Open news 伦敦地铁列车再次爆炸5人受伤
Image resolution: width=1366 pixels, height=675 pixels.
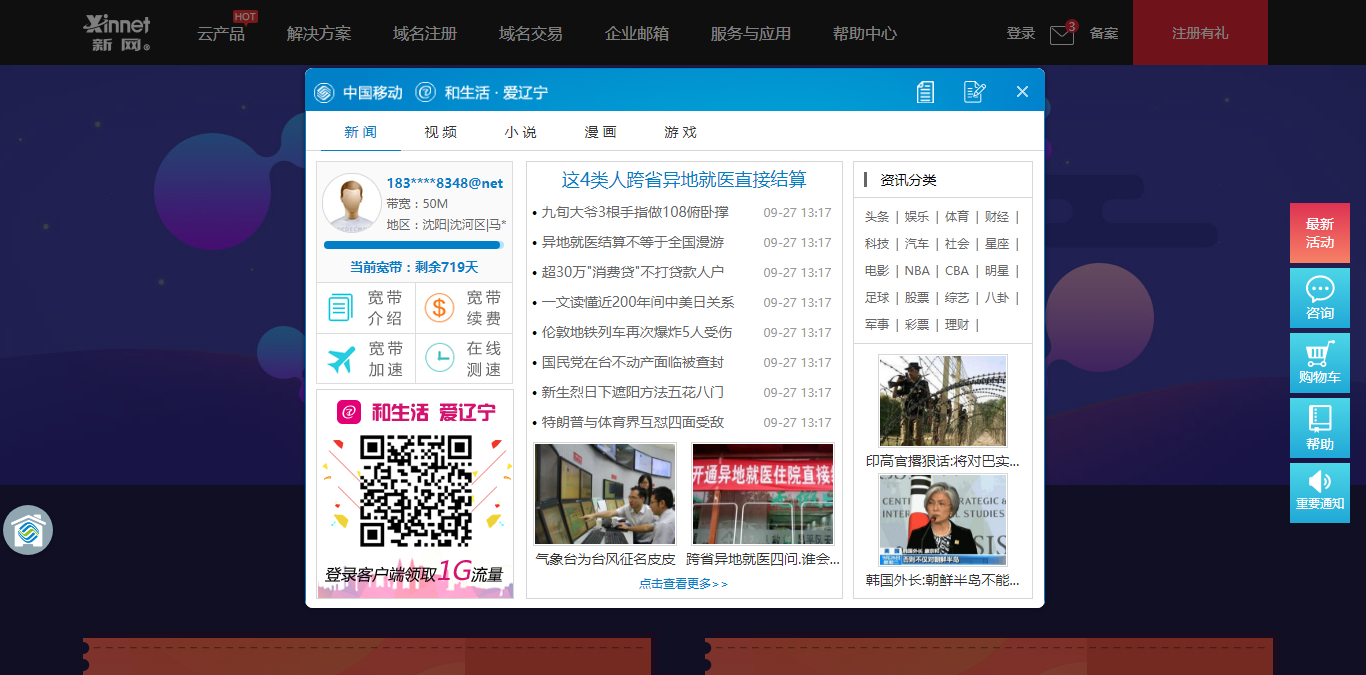pos(637,332)
